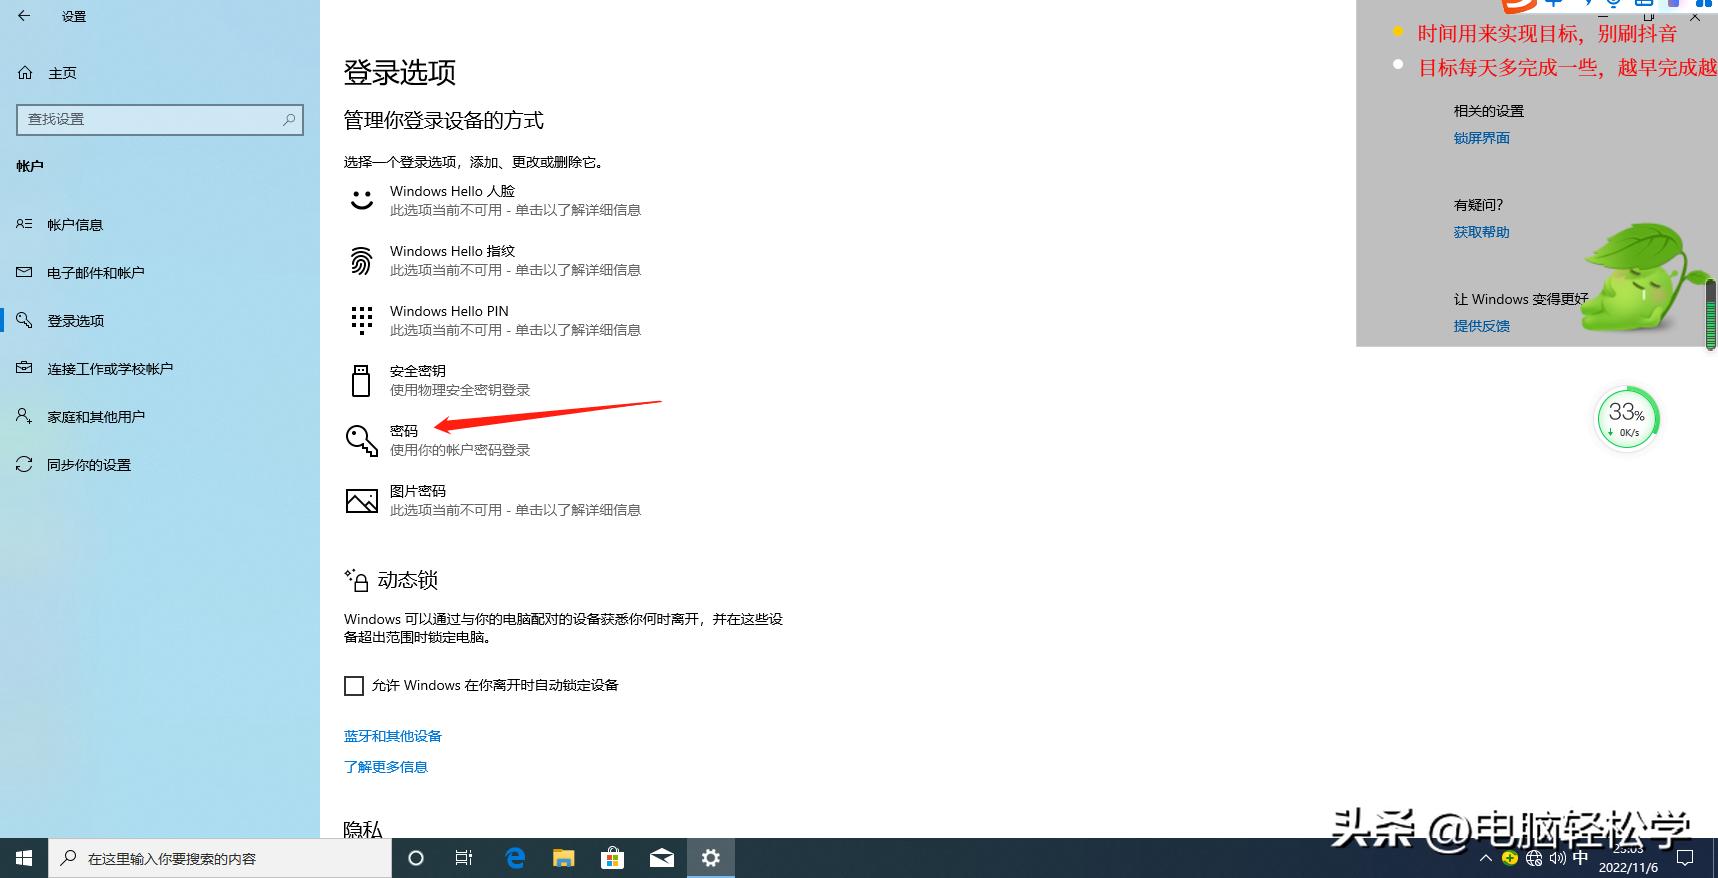Go back using the Settings back arrow
This screenshot has width=1718, height=878.
tap(24, 16)
